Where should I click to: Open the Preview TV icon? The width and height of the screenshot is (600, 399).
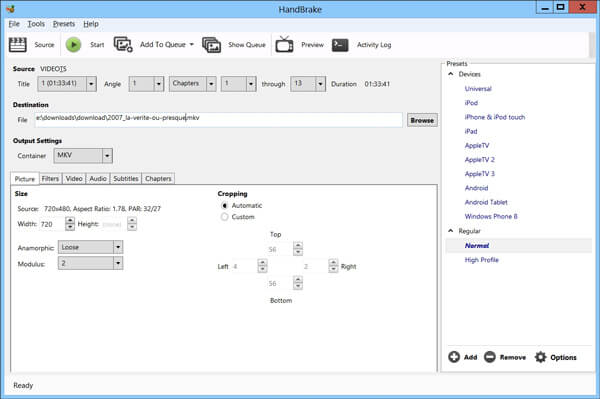pyautogui.click(x=284, y=44)
